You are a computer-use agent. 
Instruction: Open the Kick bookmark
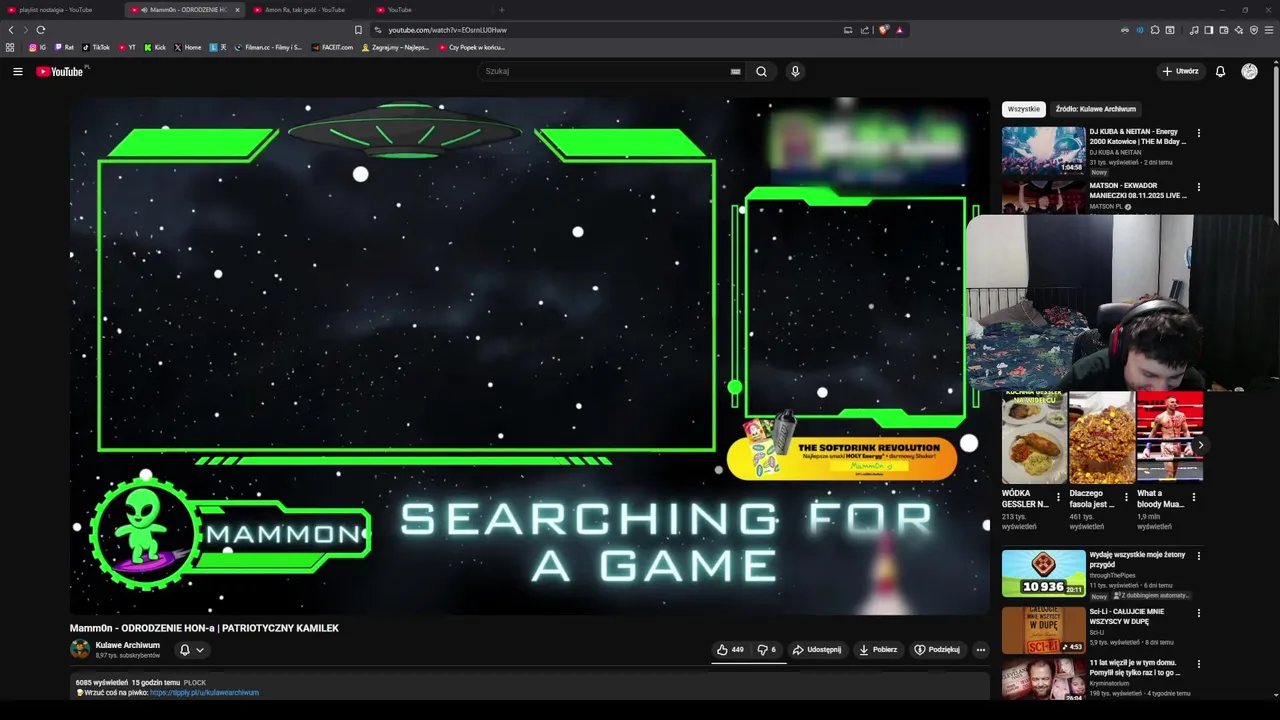(x=155, y=47)
